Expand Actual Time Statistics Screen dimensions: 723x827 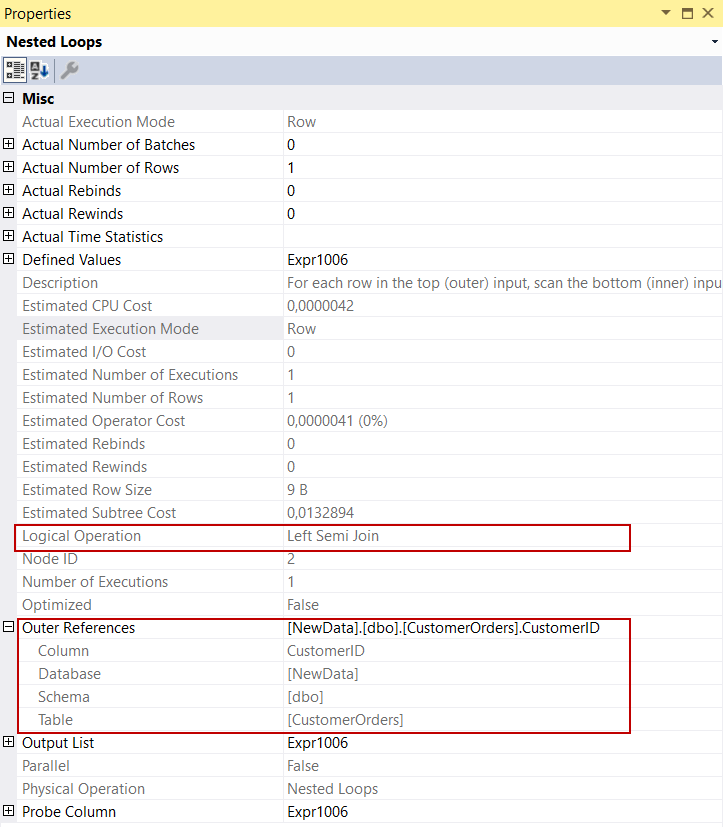pos(8,236)
